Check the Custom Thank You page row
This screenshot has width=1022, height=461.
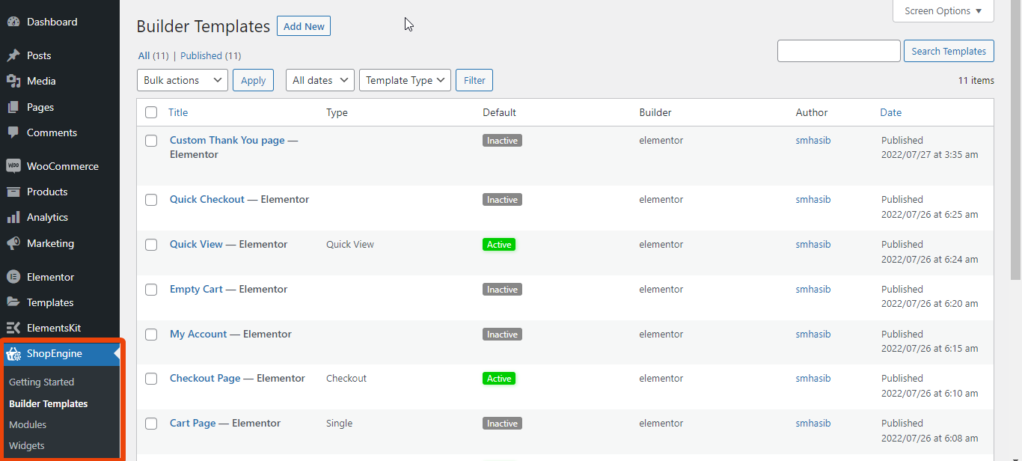click(151, 141)
